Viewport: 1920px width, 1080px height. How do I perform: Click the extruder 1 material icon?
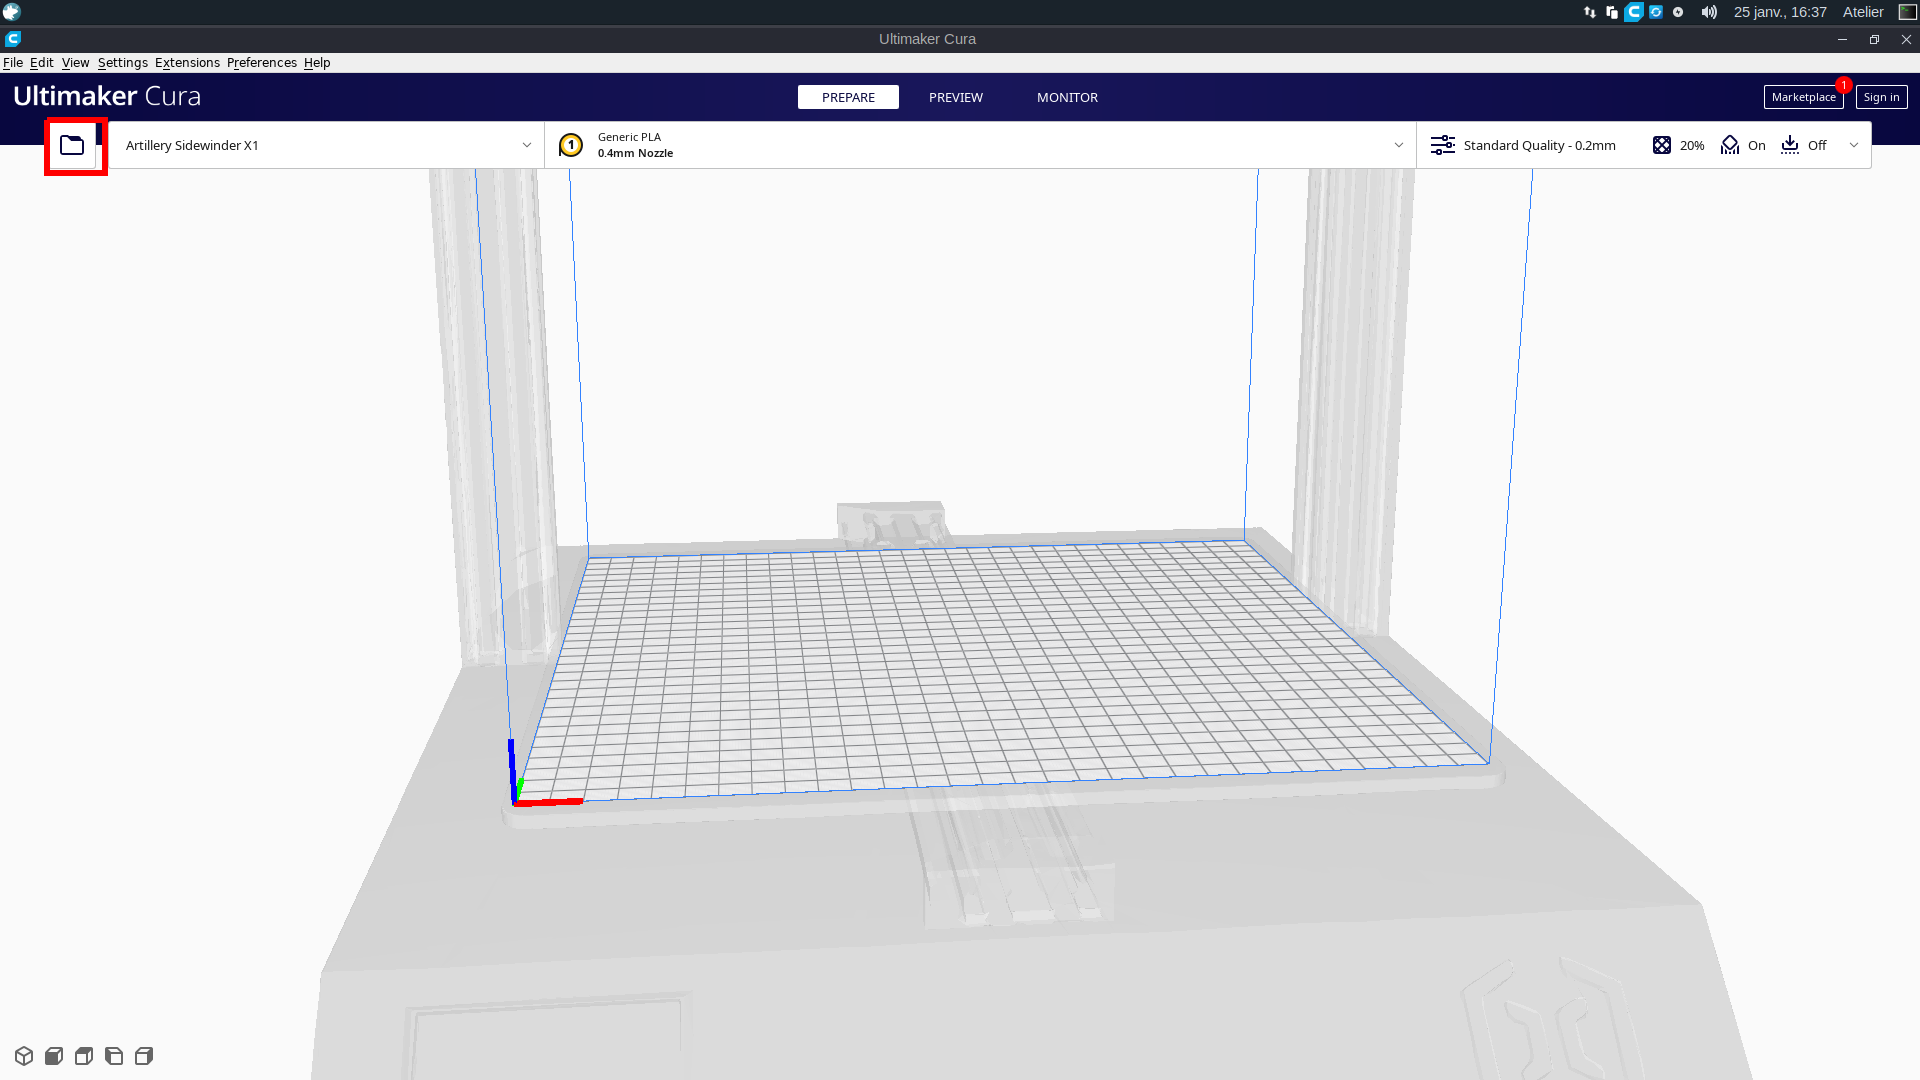click(x=571, y=145)
